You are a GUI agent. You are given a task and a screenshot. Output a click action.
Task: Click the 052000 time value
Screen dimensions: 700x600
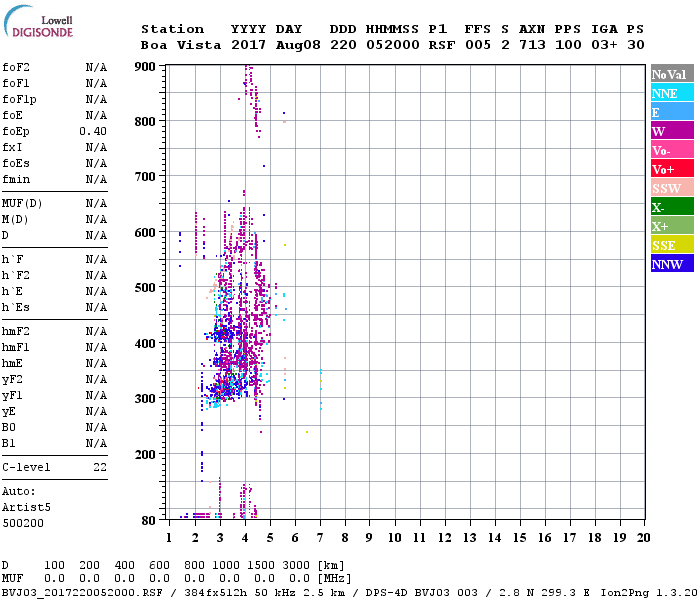(393, 46)
